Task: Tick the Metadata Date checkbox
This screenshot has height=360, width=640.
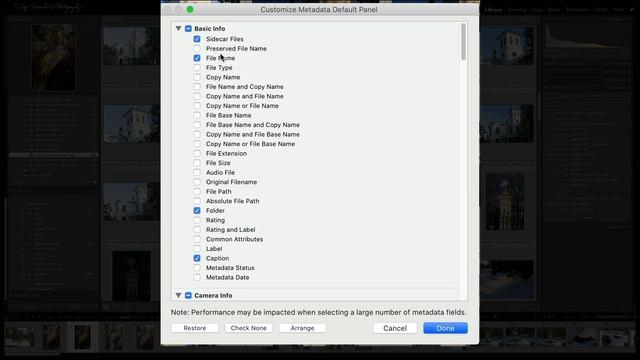Action: click(197, 277)
